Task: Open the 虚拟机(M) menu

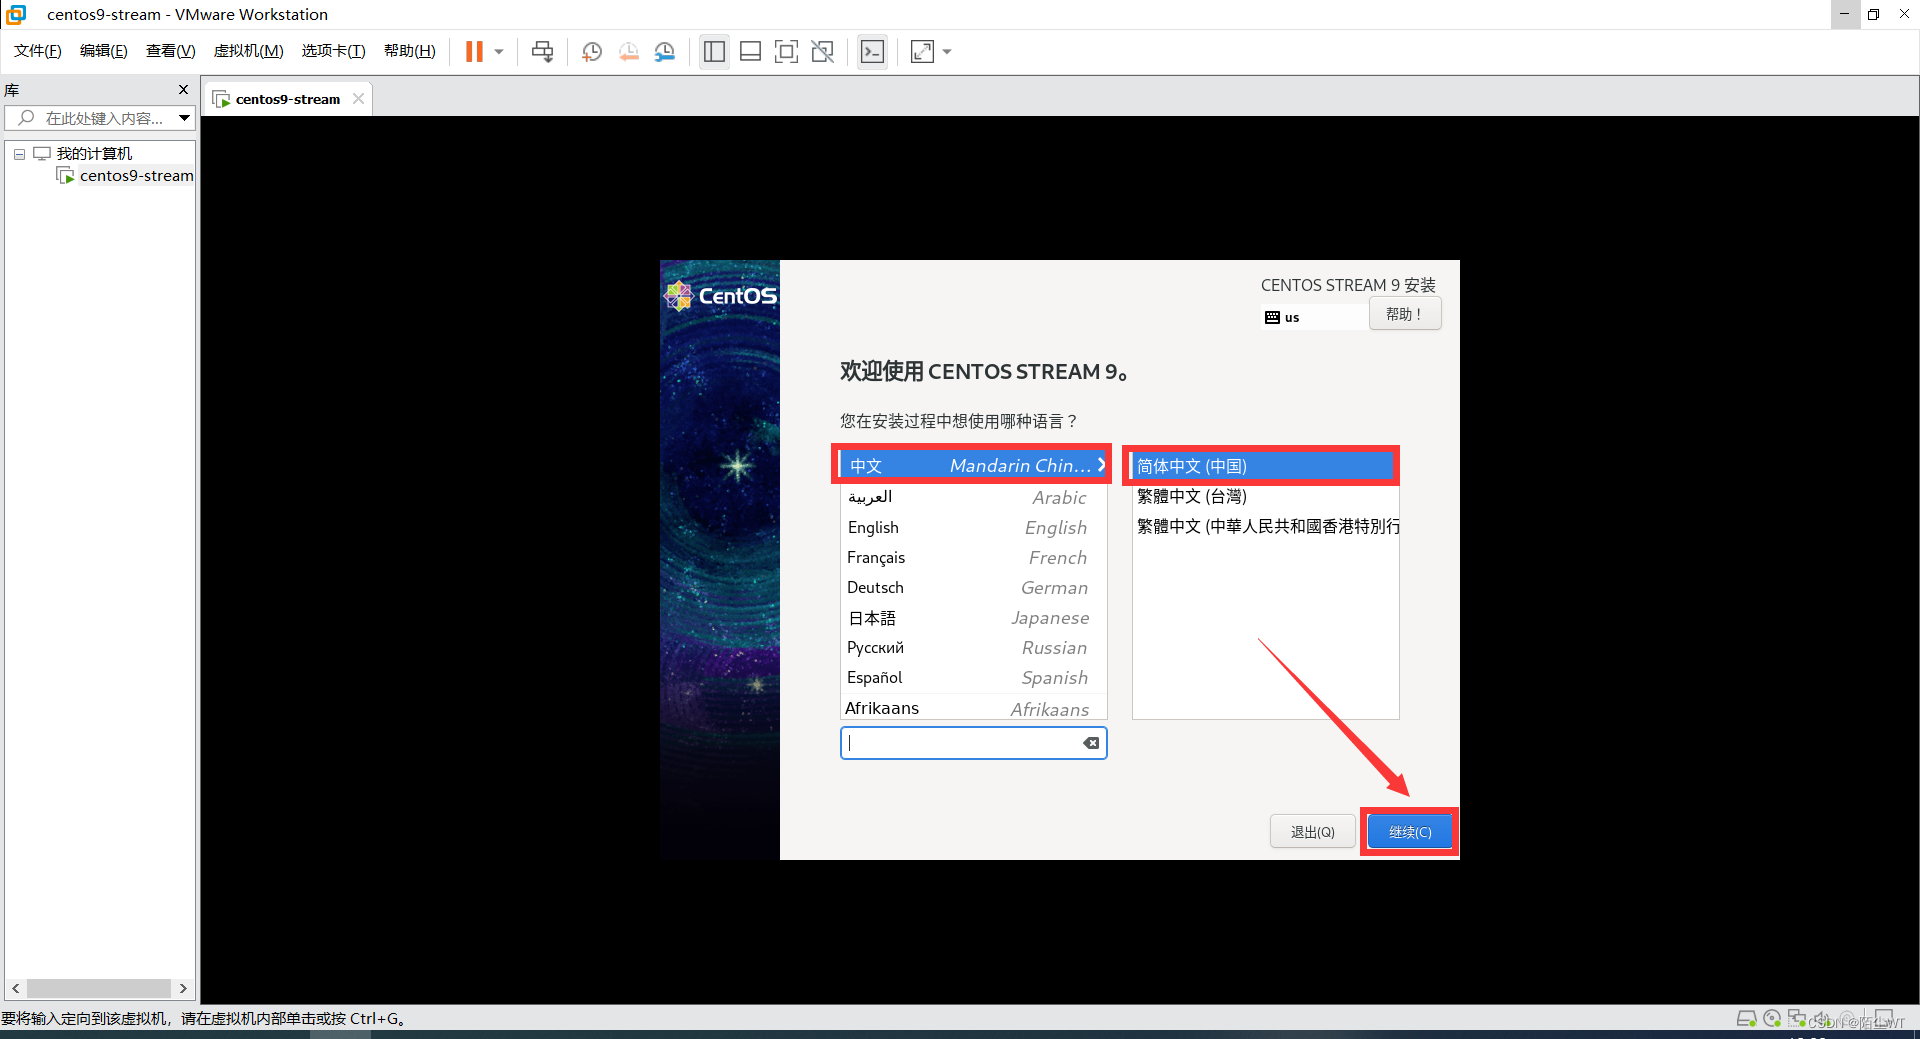Action: point(249,51)
